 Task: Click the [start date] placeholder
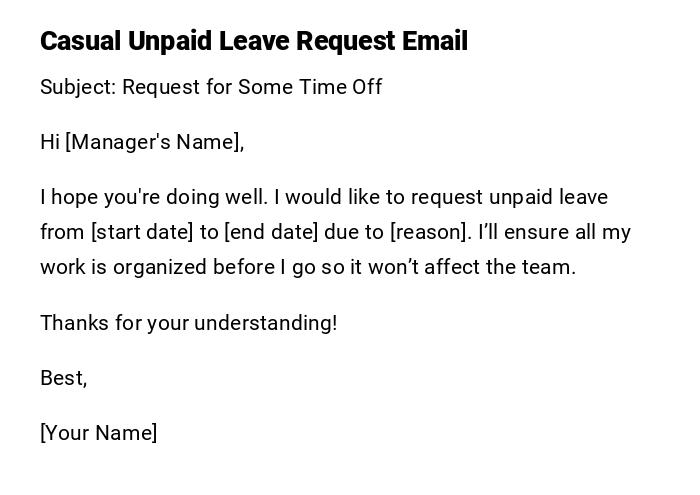click(142, 232)
